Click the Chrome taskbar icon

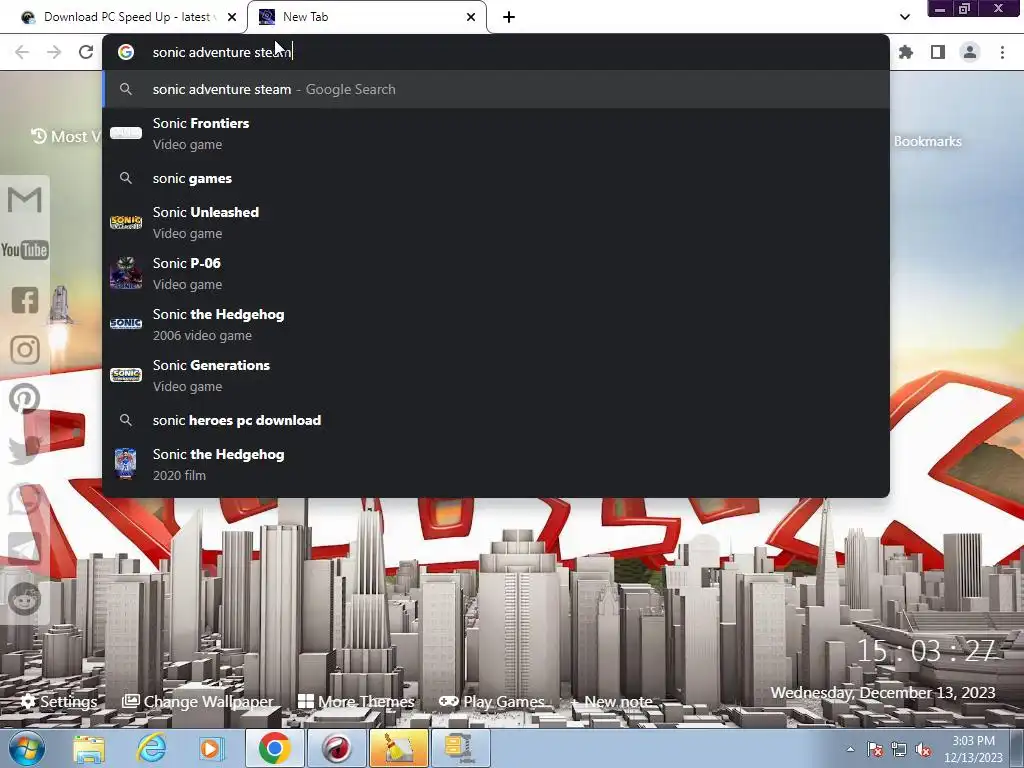[274, 748]
